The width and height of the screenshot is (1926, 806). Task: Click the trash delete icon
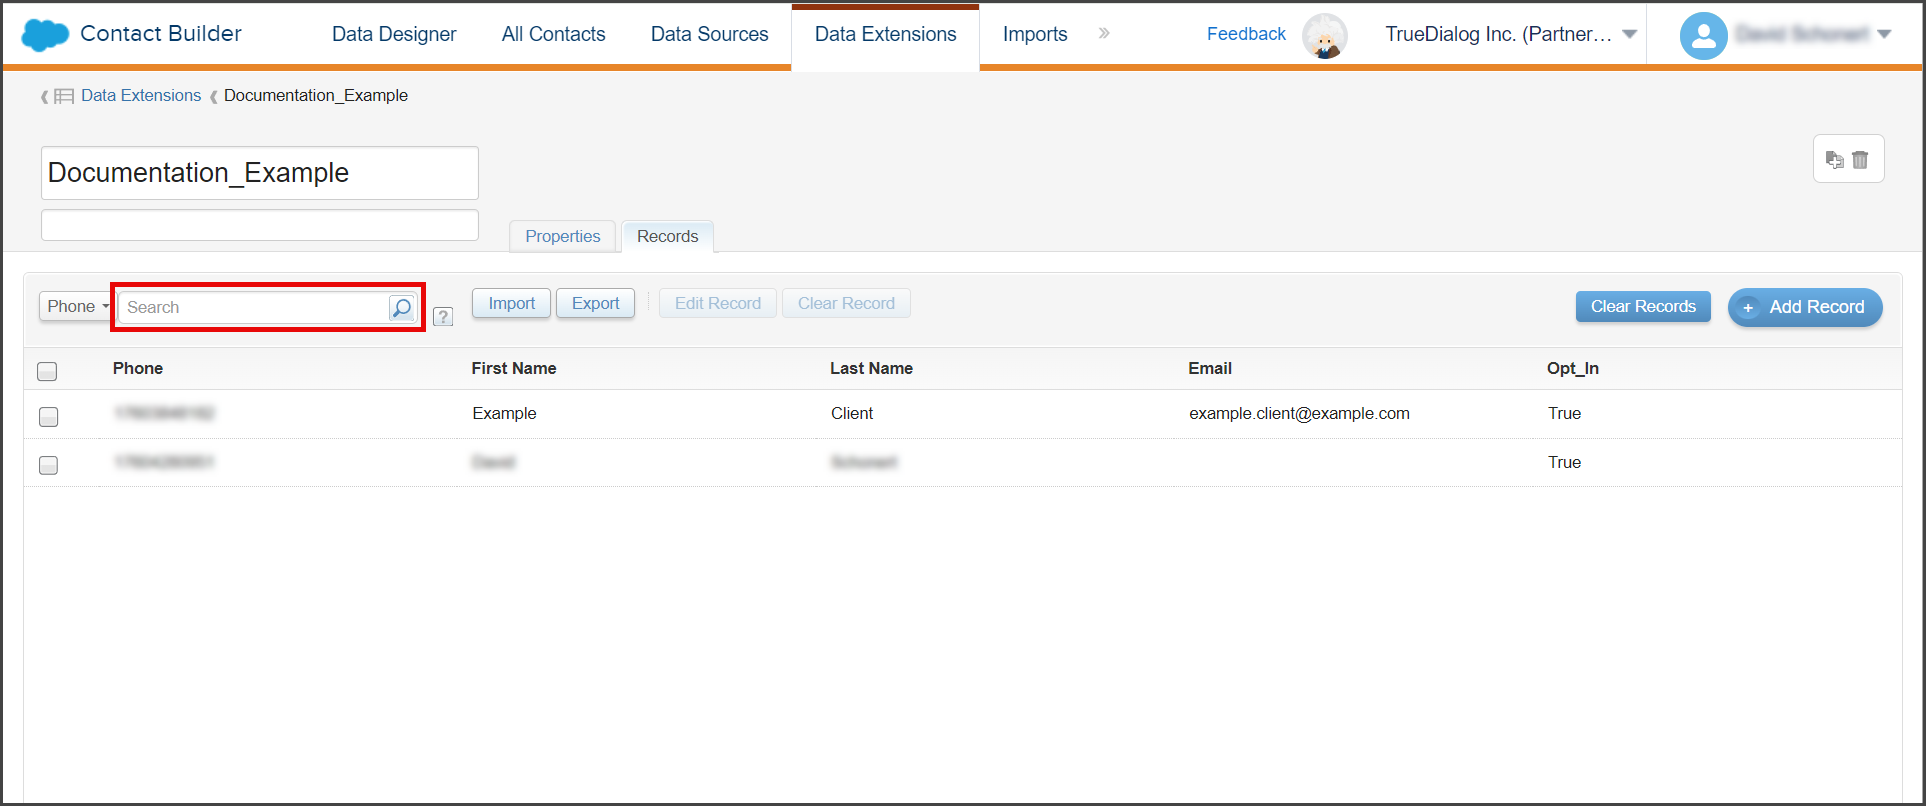pyautogui.click(x=1860, y=160)
